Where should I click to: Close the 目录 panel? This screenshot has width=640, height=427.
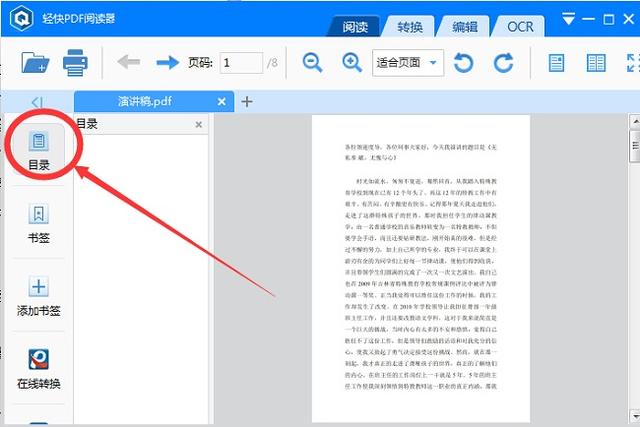pos(198,125)
